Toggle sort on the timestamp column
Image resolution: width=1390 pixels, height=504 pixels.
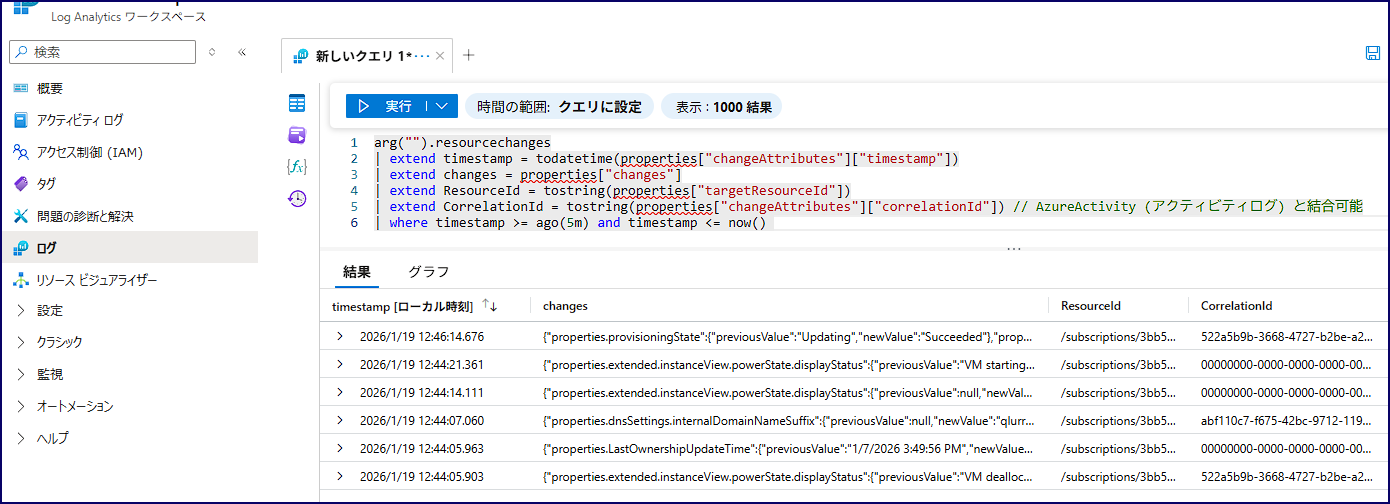pos(490,305)
